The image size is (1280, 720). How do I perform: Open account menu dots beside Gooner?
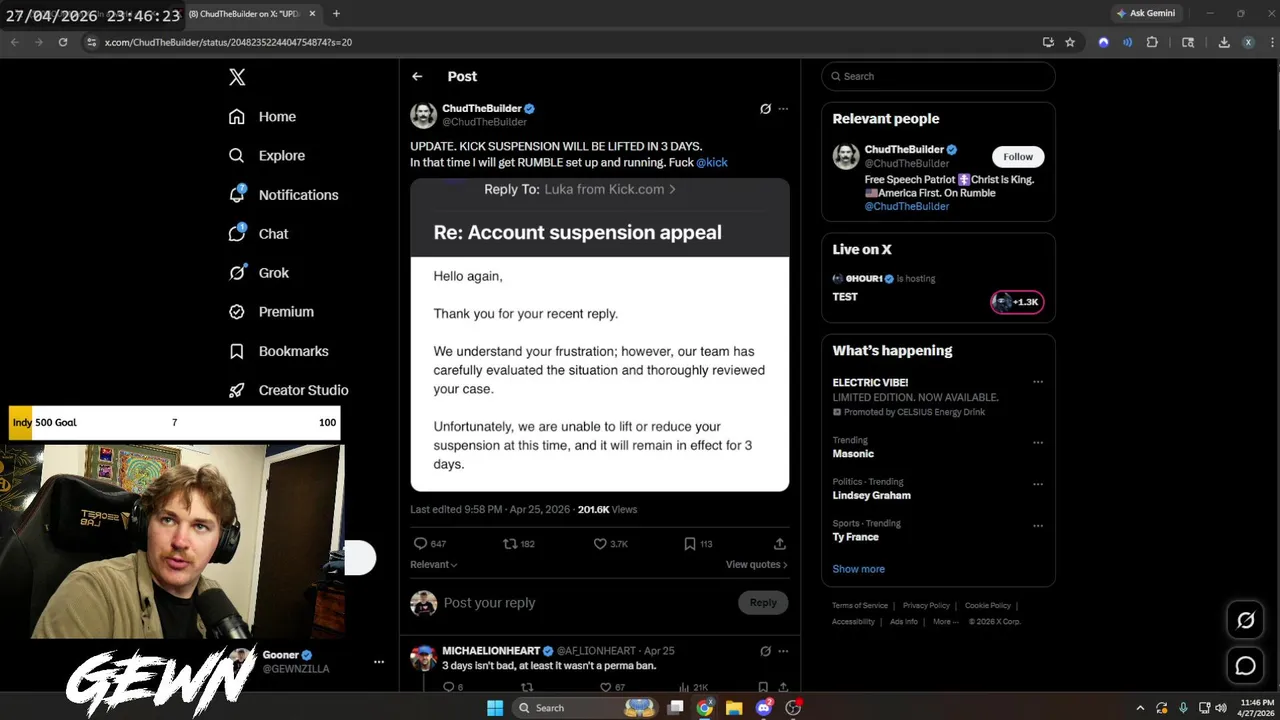click(379, 662)
